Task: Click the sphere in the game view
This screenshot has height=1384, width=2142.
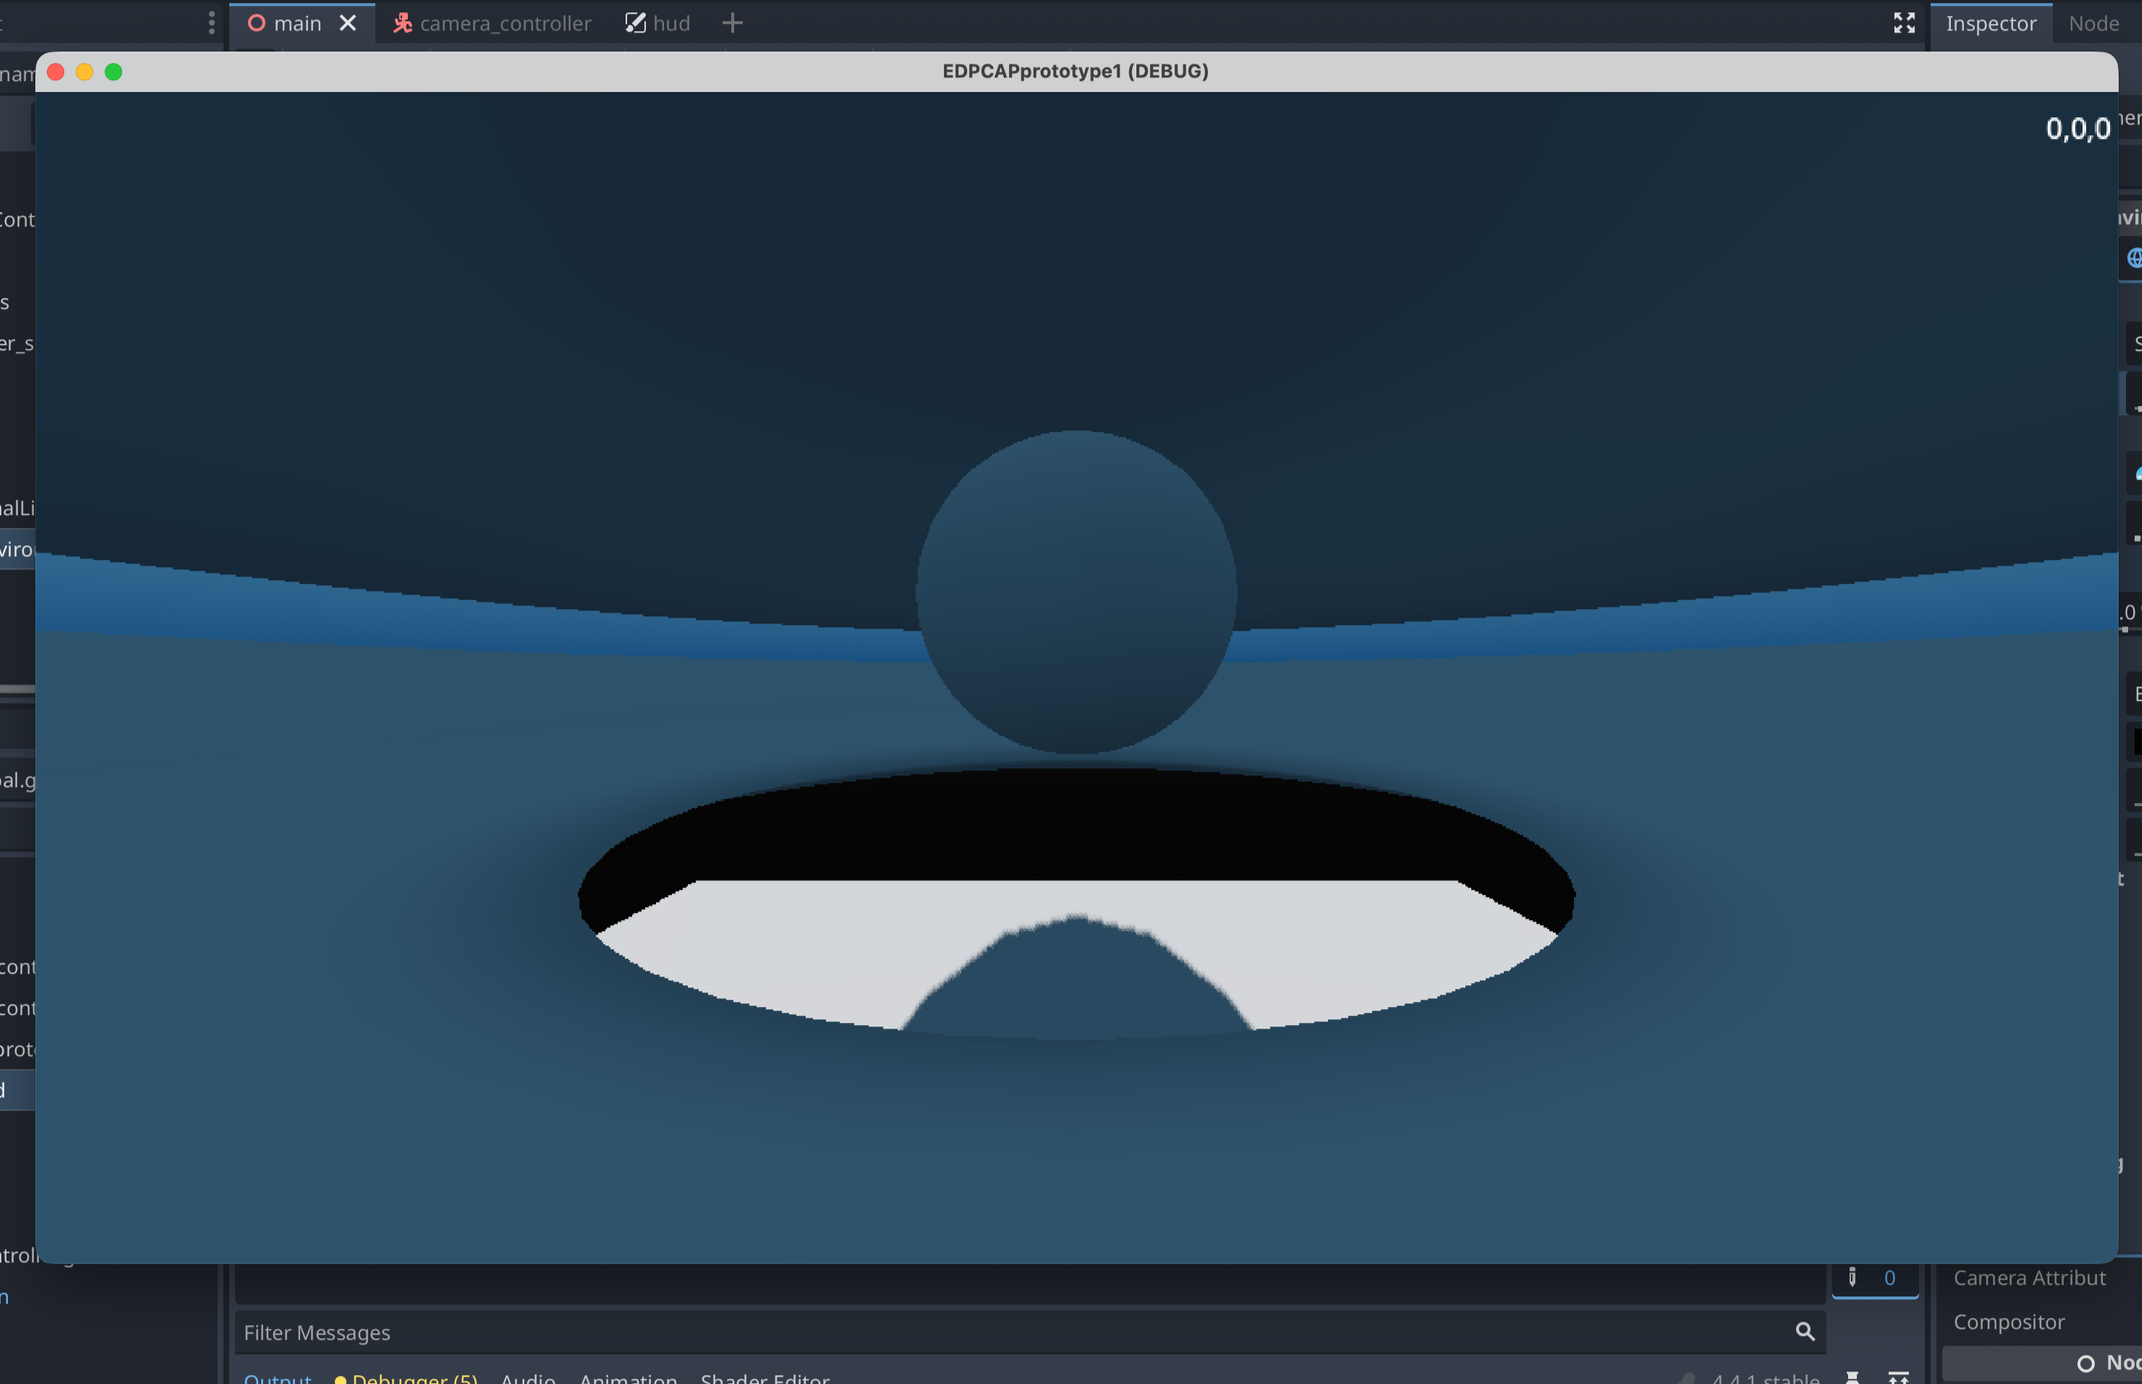Action: [1076, 590]
